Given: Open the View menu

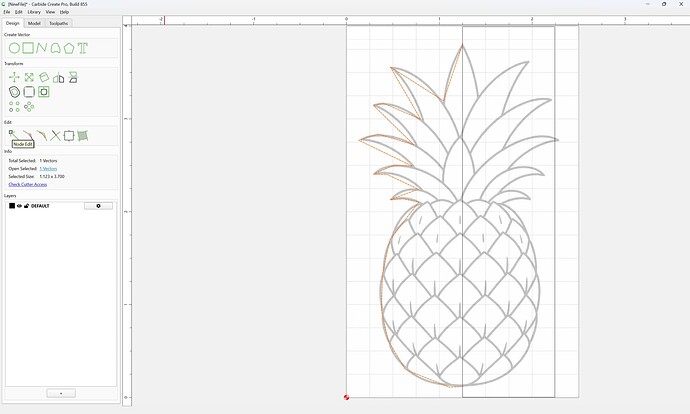Looking at the screenshot, I should (50, 12).
